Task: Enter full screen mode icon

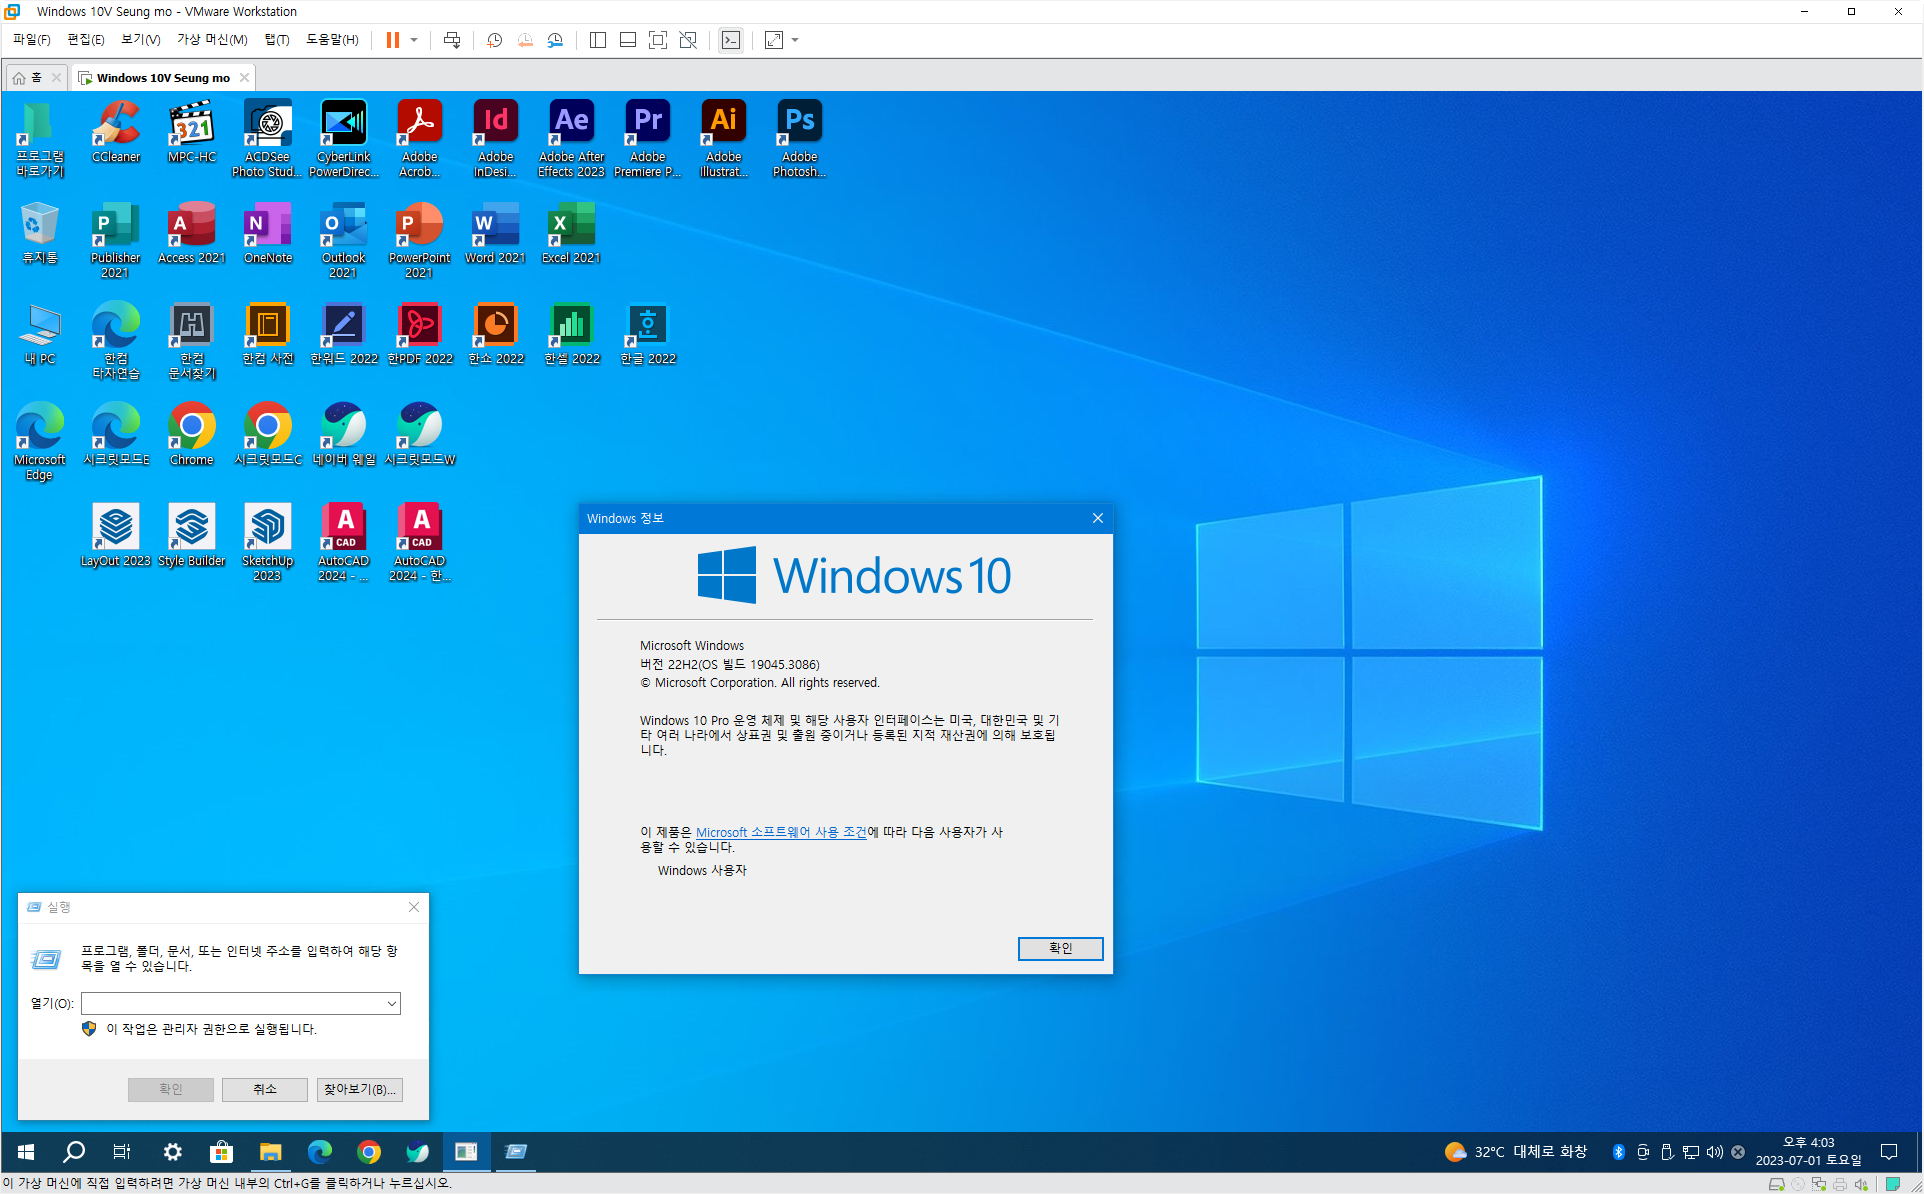Action: pyautogui.click(x=658, y=40)
